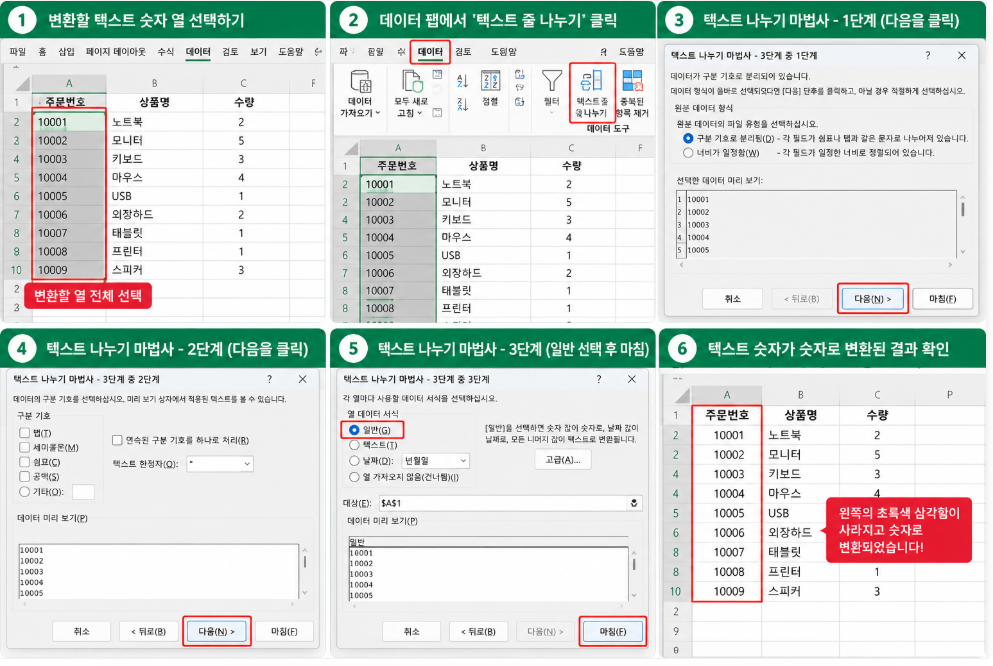The width and height of the screenshot is (993, 666).
Task: Expand the 데이터 가져오기 dropdown arrow
Action: click(378, 113)
